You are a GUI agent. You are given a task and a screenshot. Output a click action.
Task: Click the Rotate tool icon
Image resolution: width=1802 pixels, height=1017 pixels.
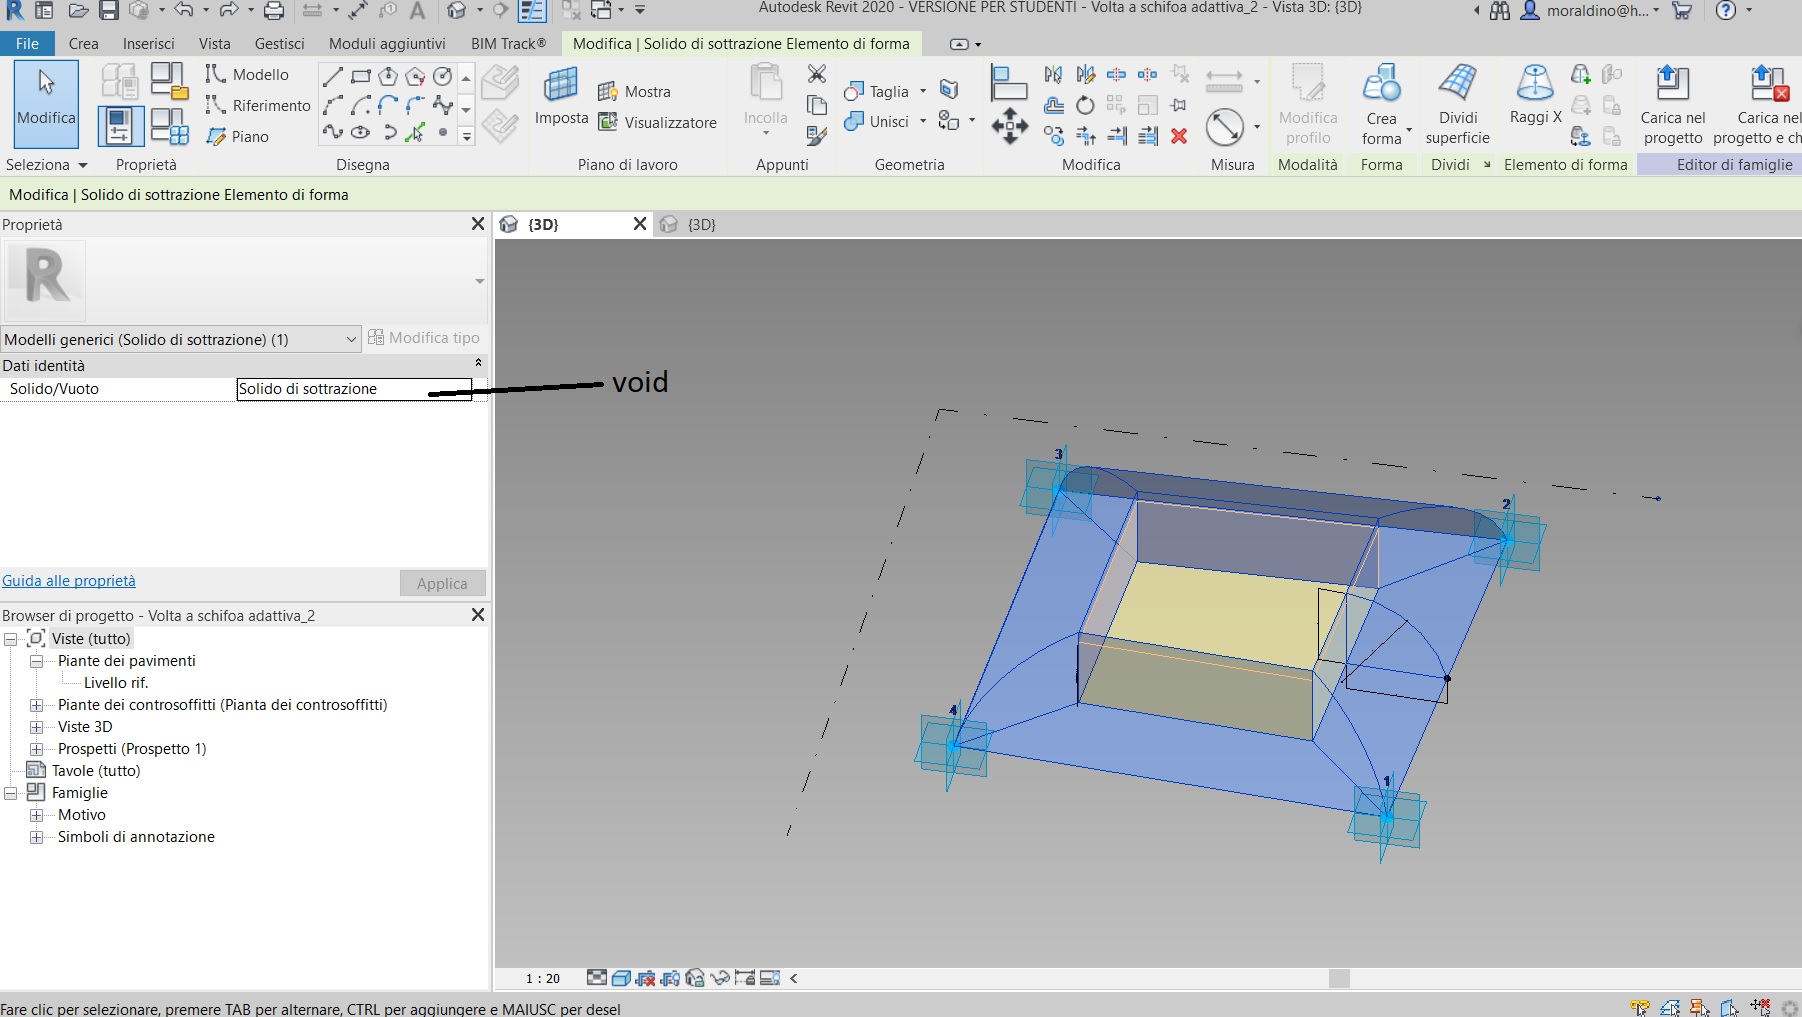(1085, 105)
